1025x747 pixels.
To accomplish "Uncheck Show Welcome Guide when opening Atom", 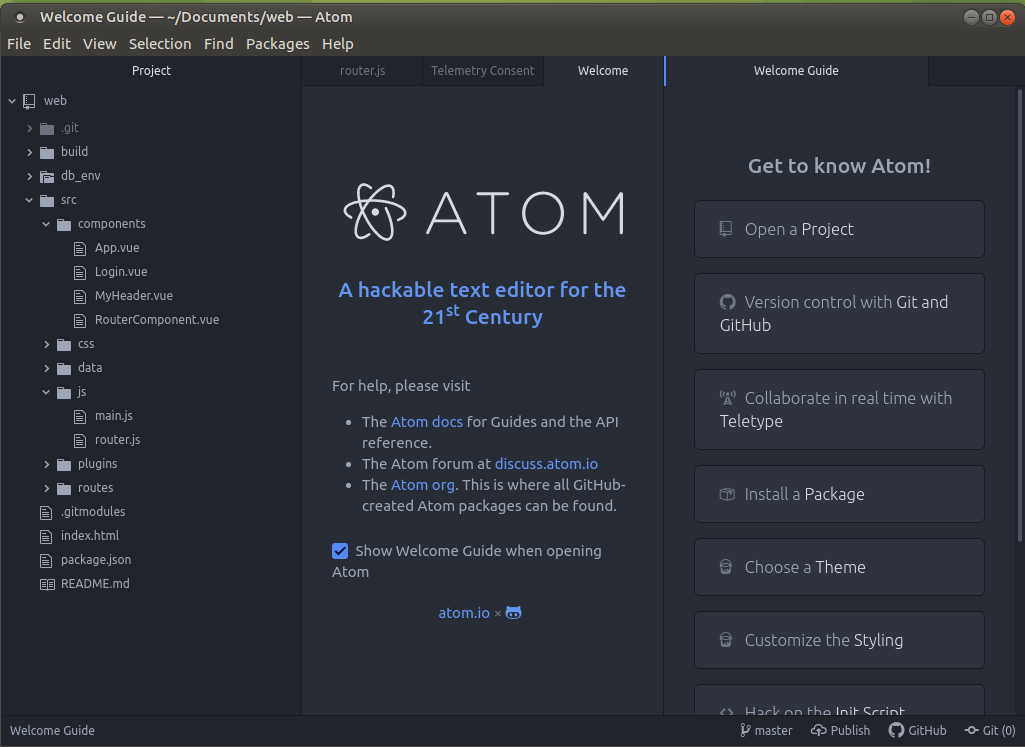I will (x=340, y=551).
